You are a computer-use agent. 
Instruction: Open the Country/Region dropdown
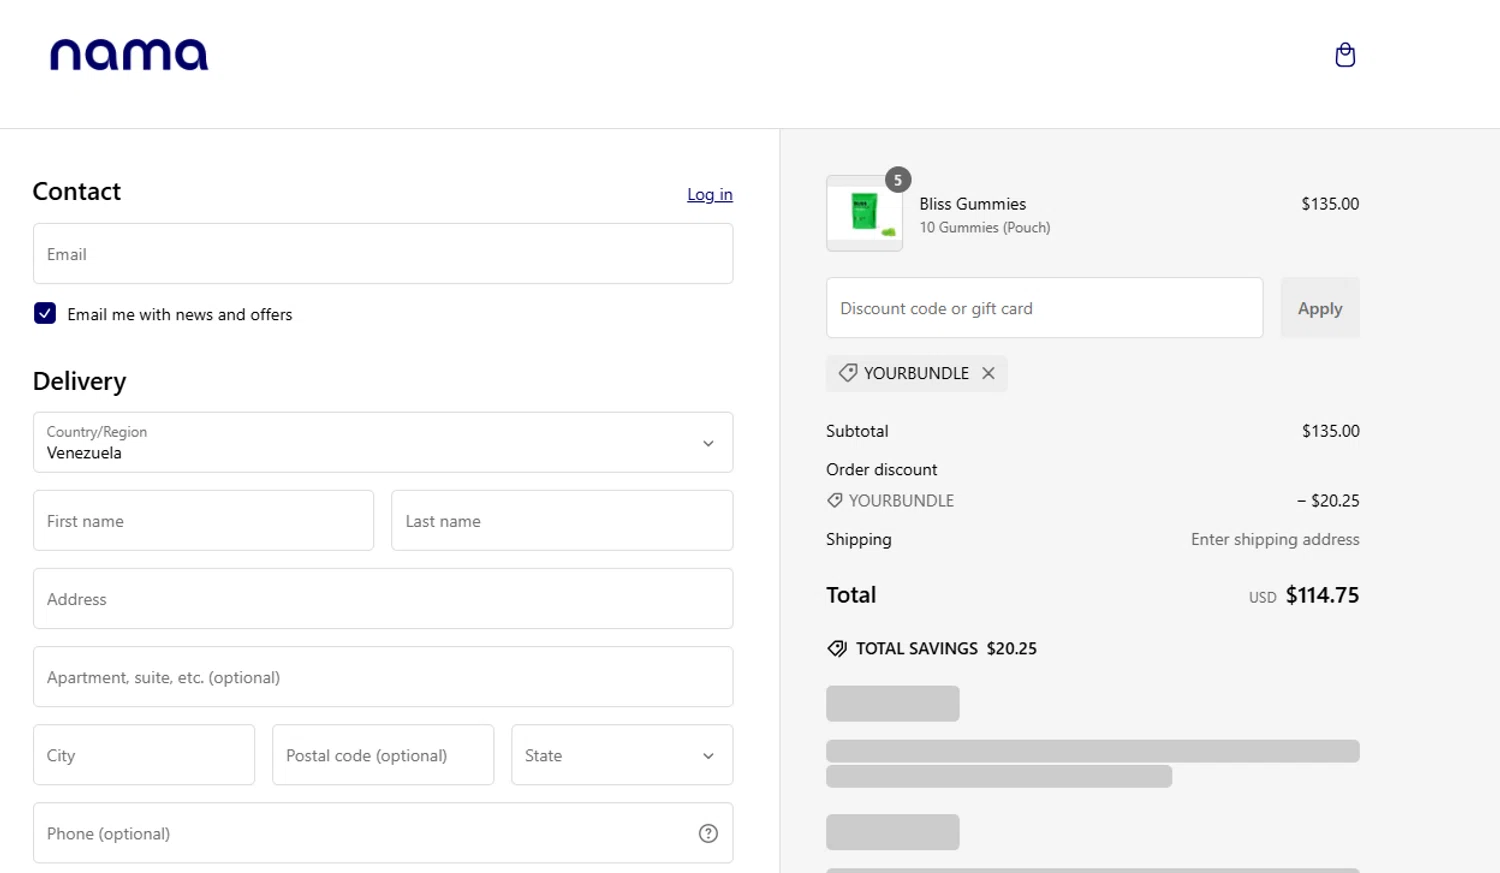point(382,442)
